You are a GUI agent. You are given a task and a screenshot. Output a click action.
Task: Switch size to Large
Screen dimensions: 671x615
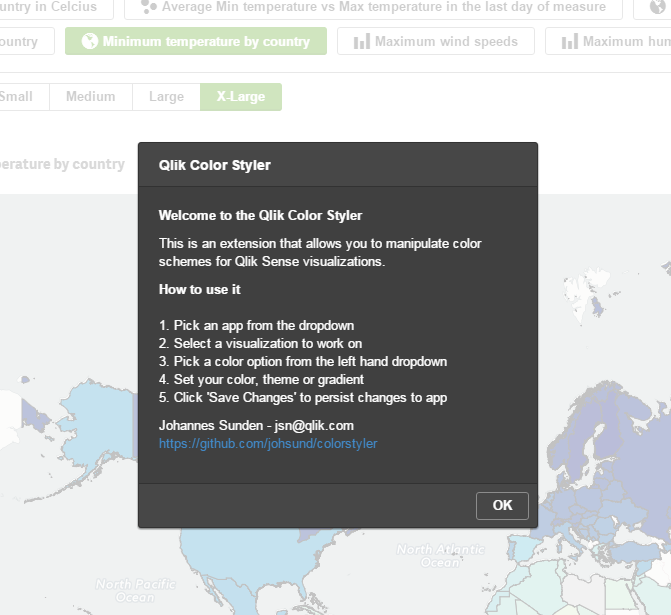pos(166,97)
